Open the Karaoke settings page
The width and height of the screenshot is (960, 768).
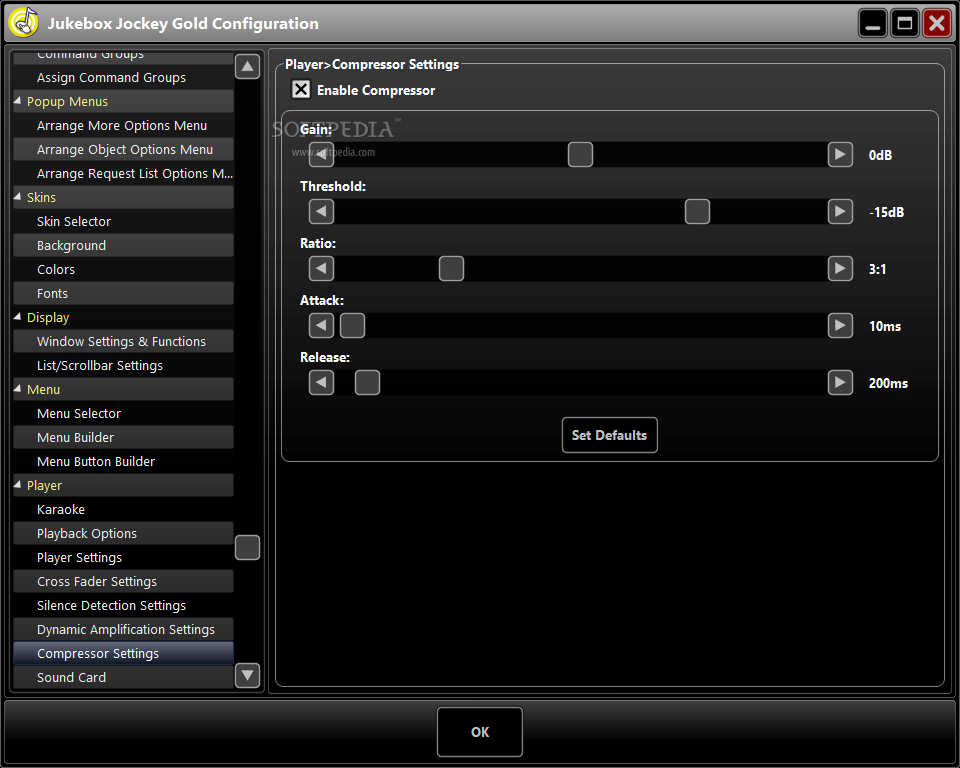[123, 510]
